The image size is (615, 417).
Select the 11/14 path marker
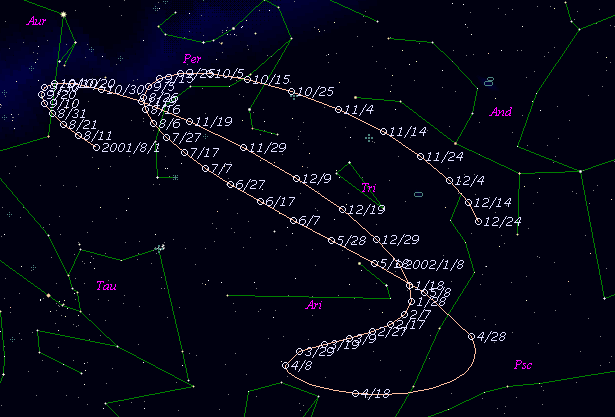[384, 131]
